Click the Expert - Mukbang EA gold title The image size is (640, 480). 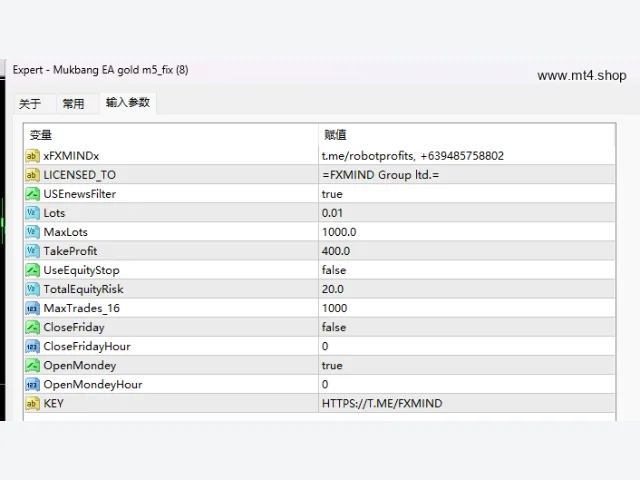pos(100,70)
